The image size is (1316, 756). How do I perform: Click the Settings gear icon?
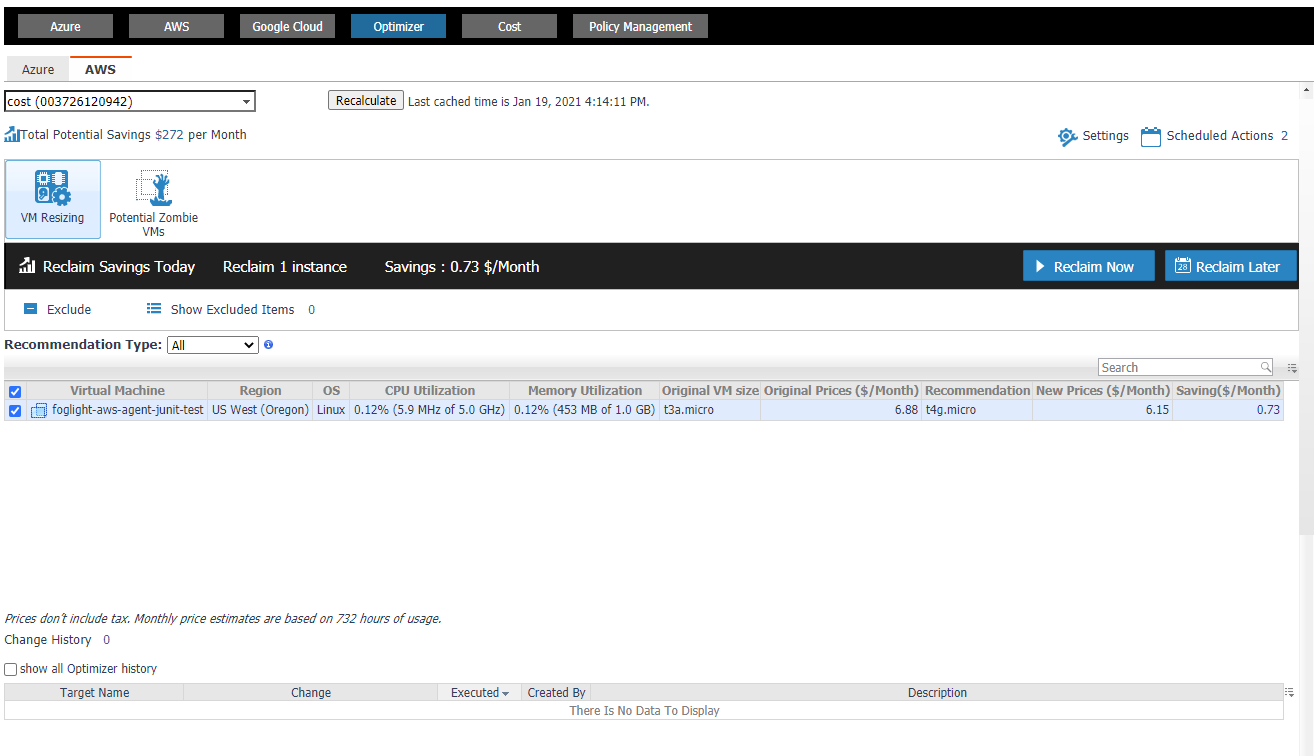click(1068, 137)
